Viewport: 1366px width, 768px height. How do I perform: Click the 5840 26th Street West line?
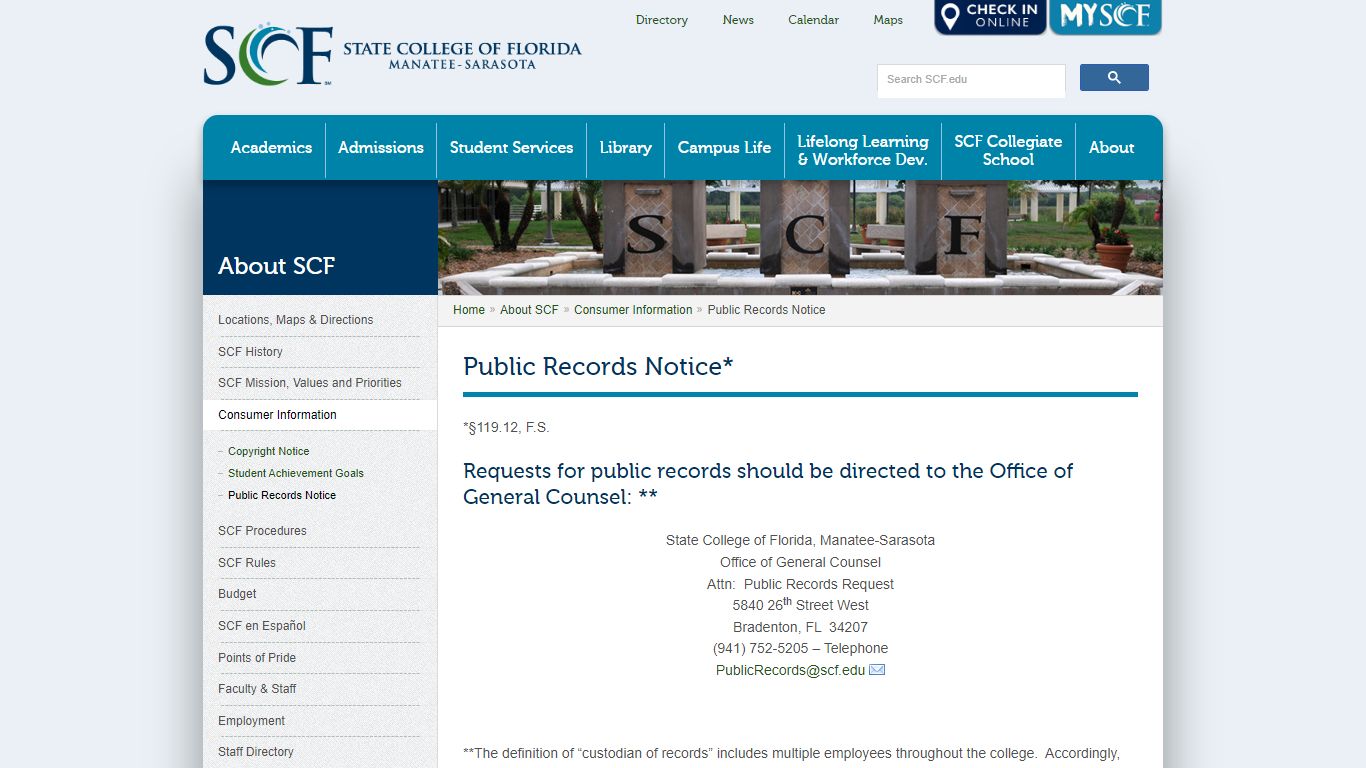800,605
